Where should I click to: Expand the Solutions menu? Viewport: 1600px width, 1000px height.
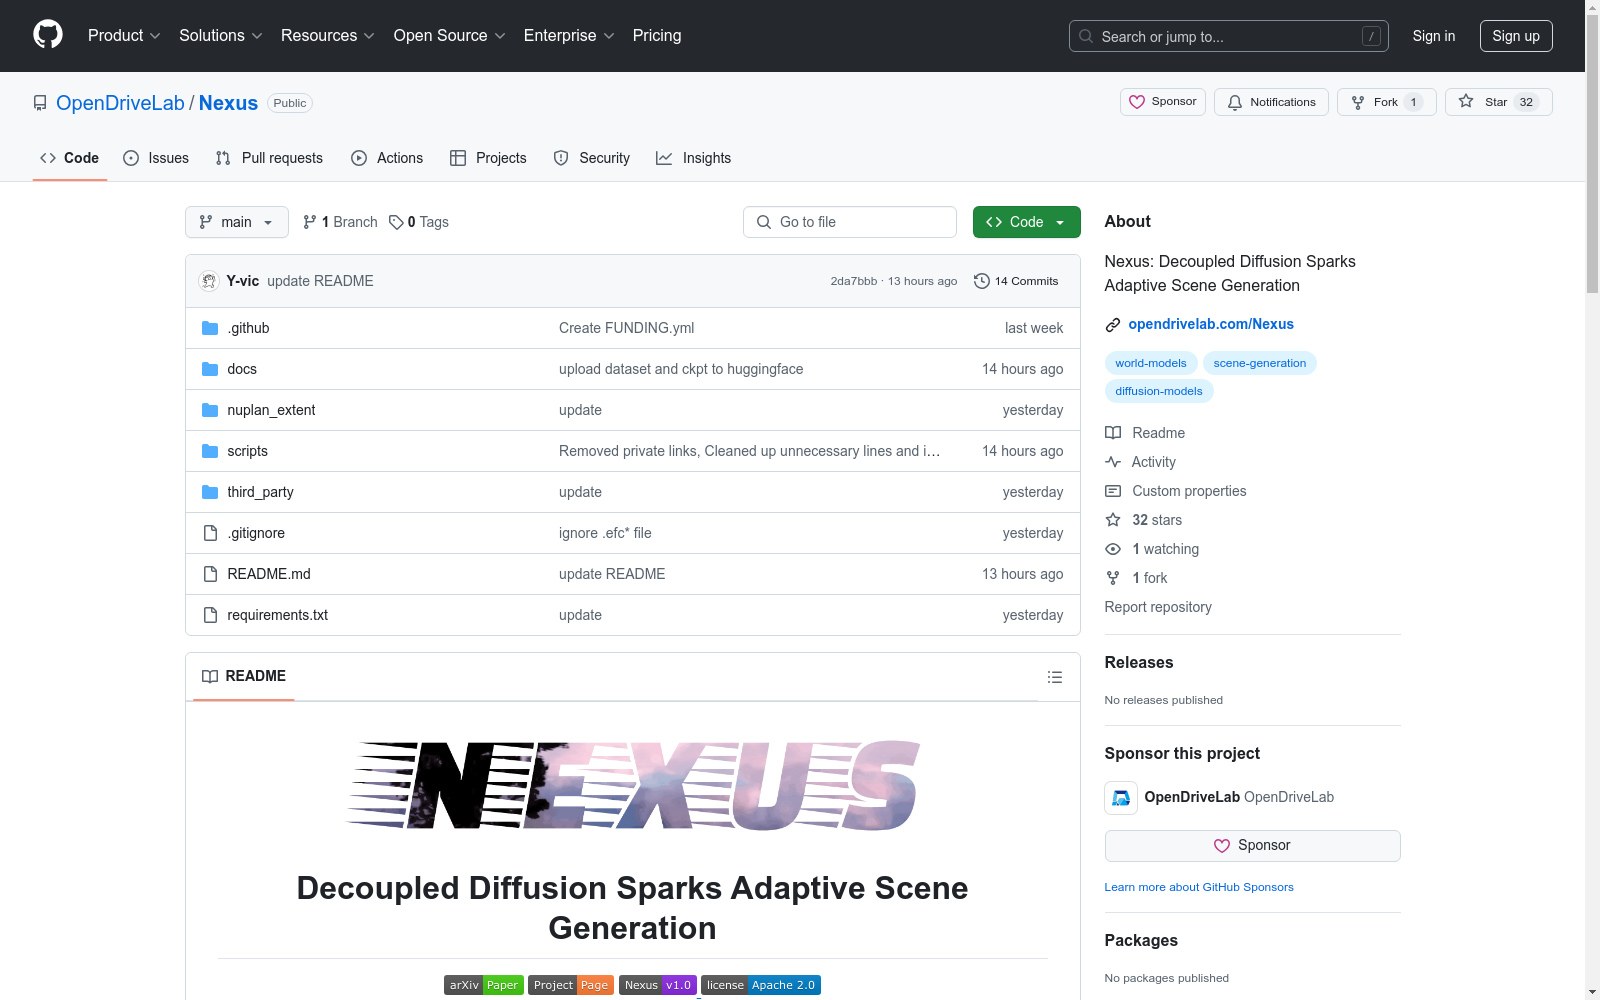pyautogui.click(x=221, y=36)
